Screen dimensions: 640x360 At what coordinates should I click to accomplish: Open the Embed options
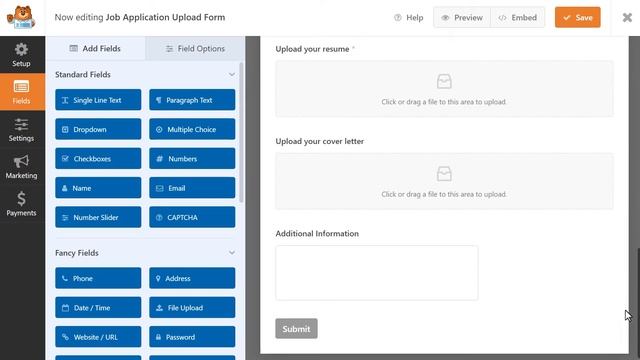tap(518, 18)
